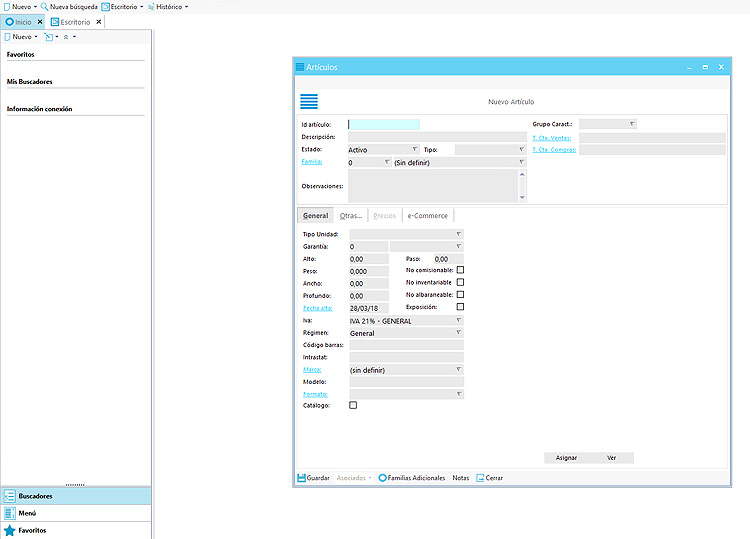Click the Nuevo icon in the sidebar toolbar
Screen dimensions: 750x539
coord(7,37)
